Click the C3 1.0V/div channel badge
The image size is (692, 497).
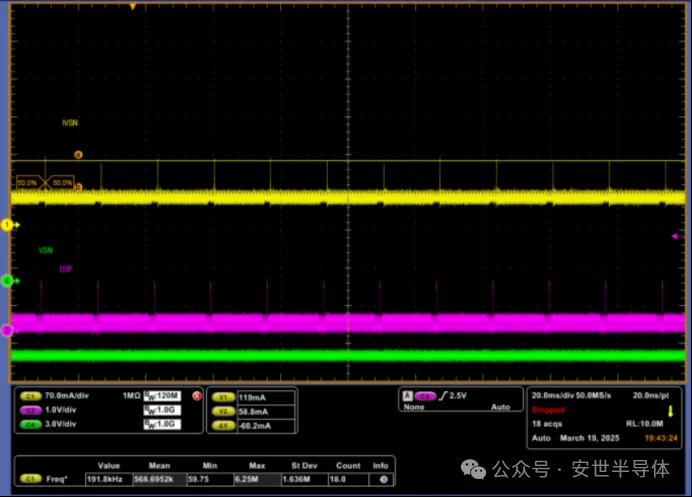pyautogui.click(x=29, y=410)
